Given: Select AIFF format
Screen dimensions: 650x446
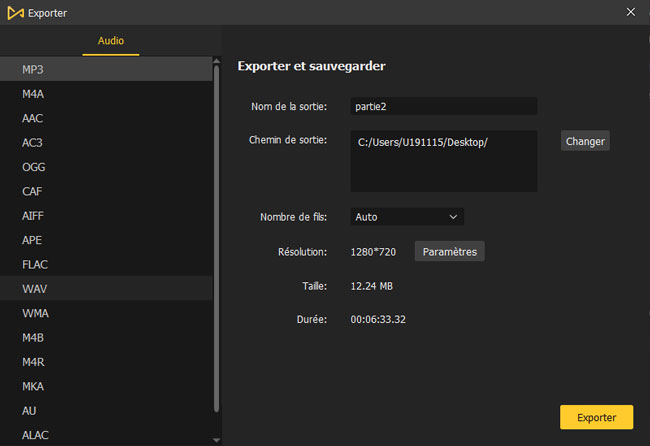Looking at the screenshot, I should tap(106, 216).
